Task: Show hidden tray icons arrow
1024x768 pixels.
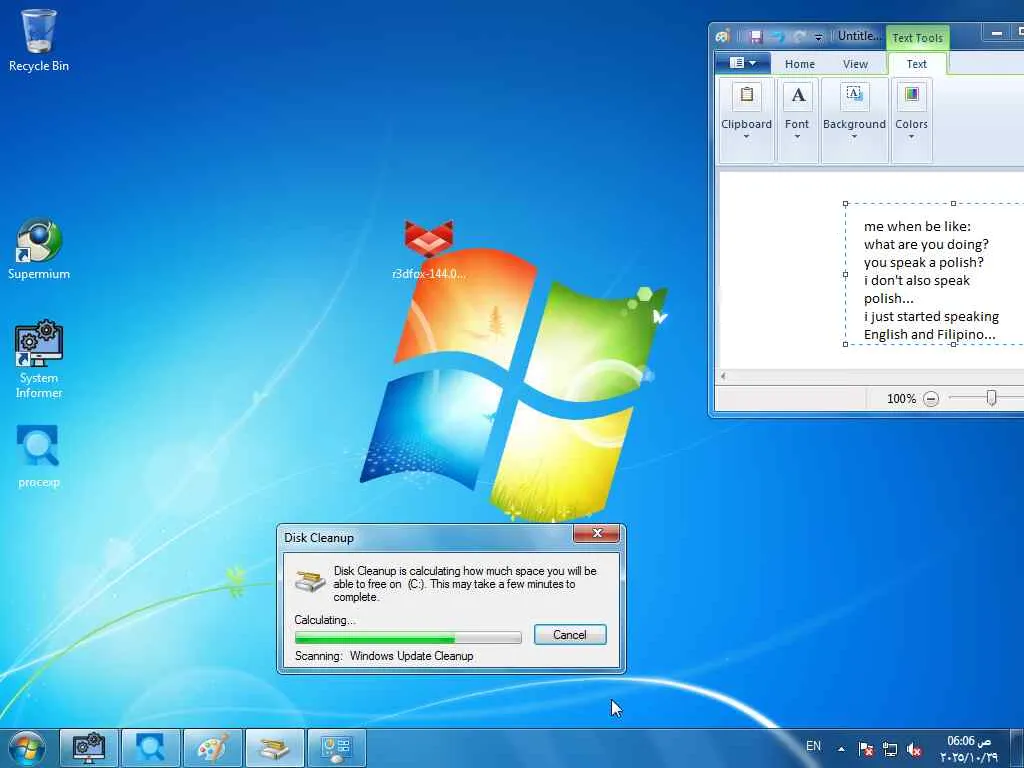Action: 841,749
